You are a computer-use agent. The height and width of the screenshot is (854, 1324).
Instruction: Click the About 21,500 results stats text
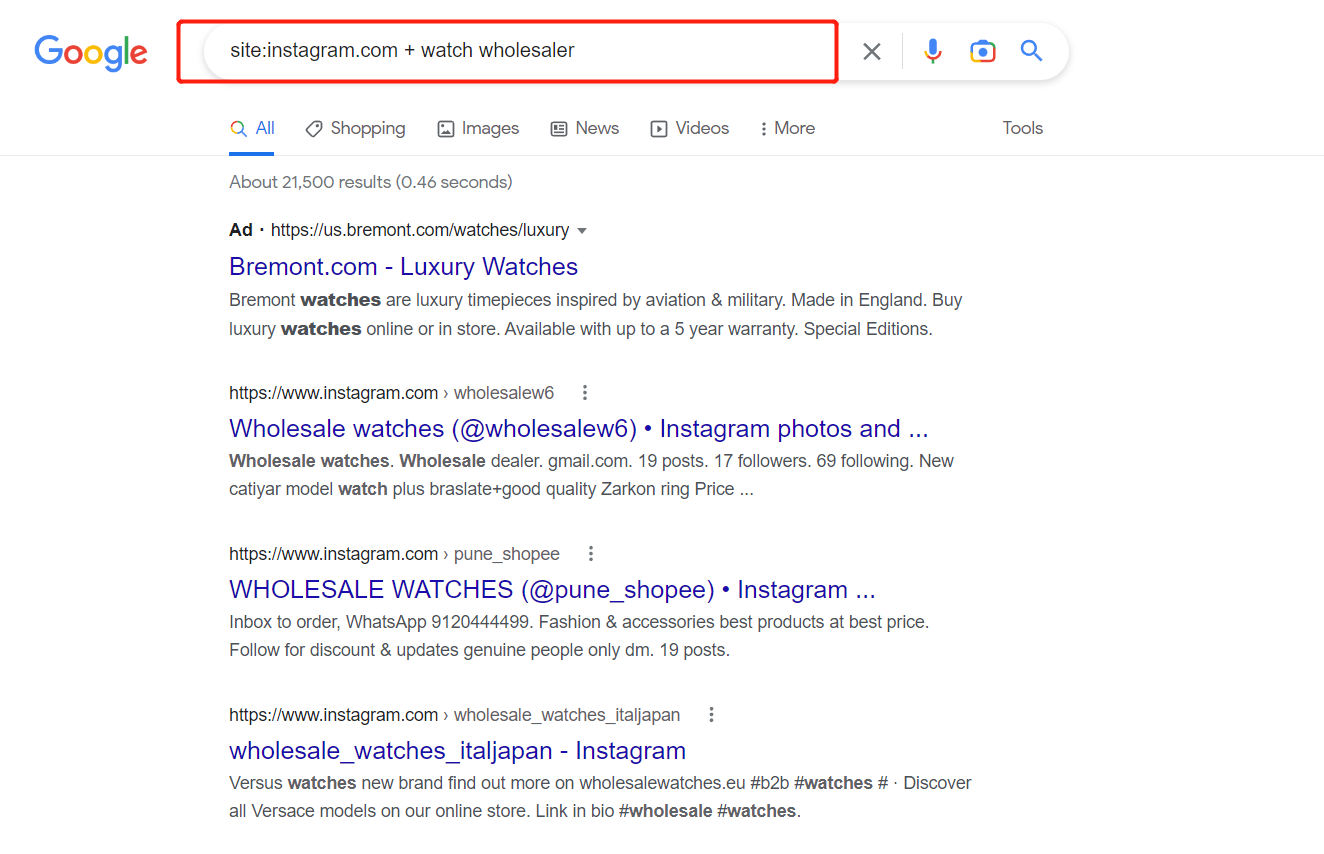click(x=371, y=182)
